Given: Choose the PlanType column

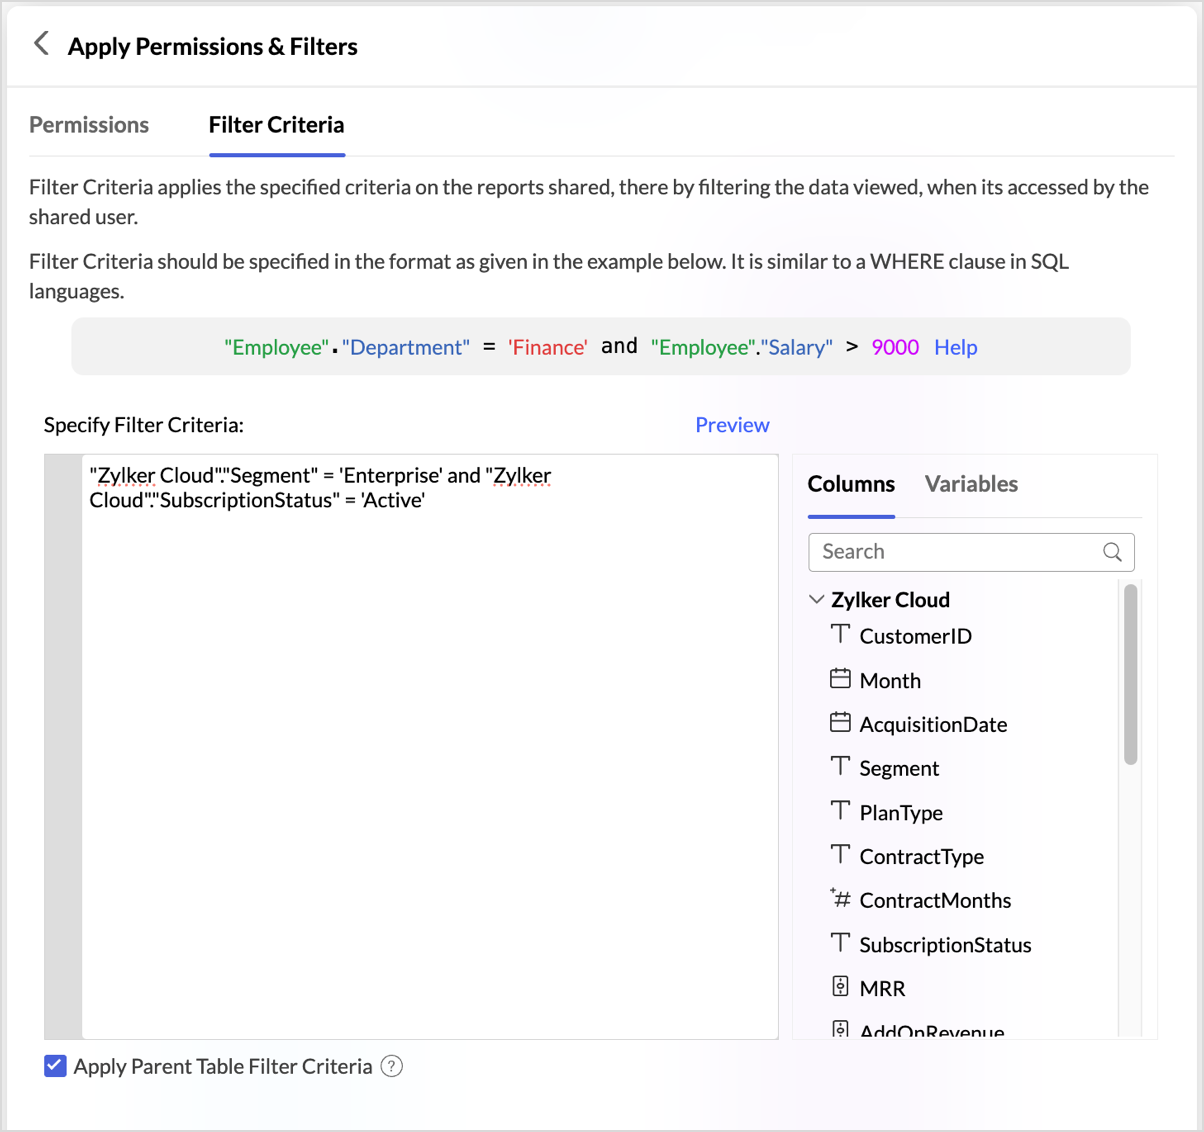Looking at the screenshot, I should click(901, 812).
